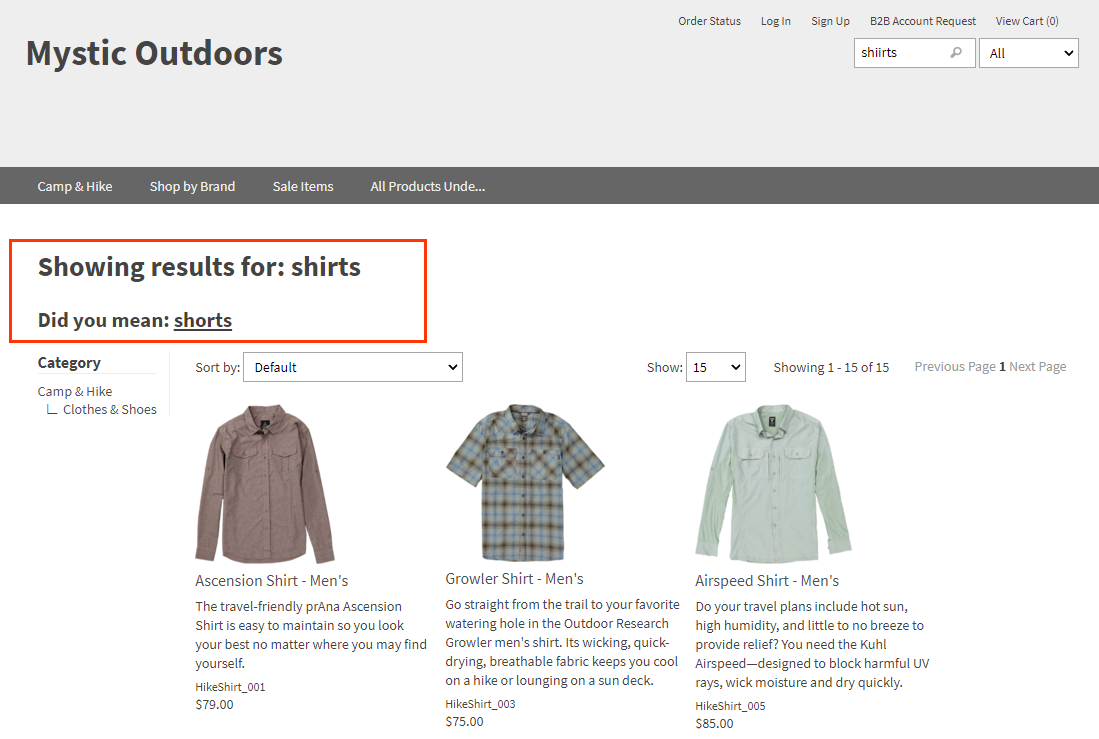Click the B2B Account Request link
1099x739 pixels.
point(922,20)
